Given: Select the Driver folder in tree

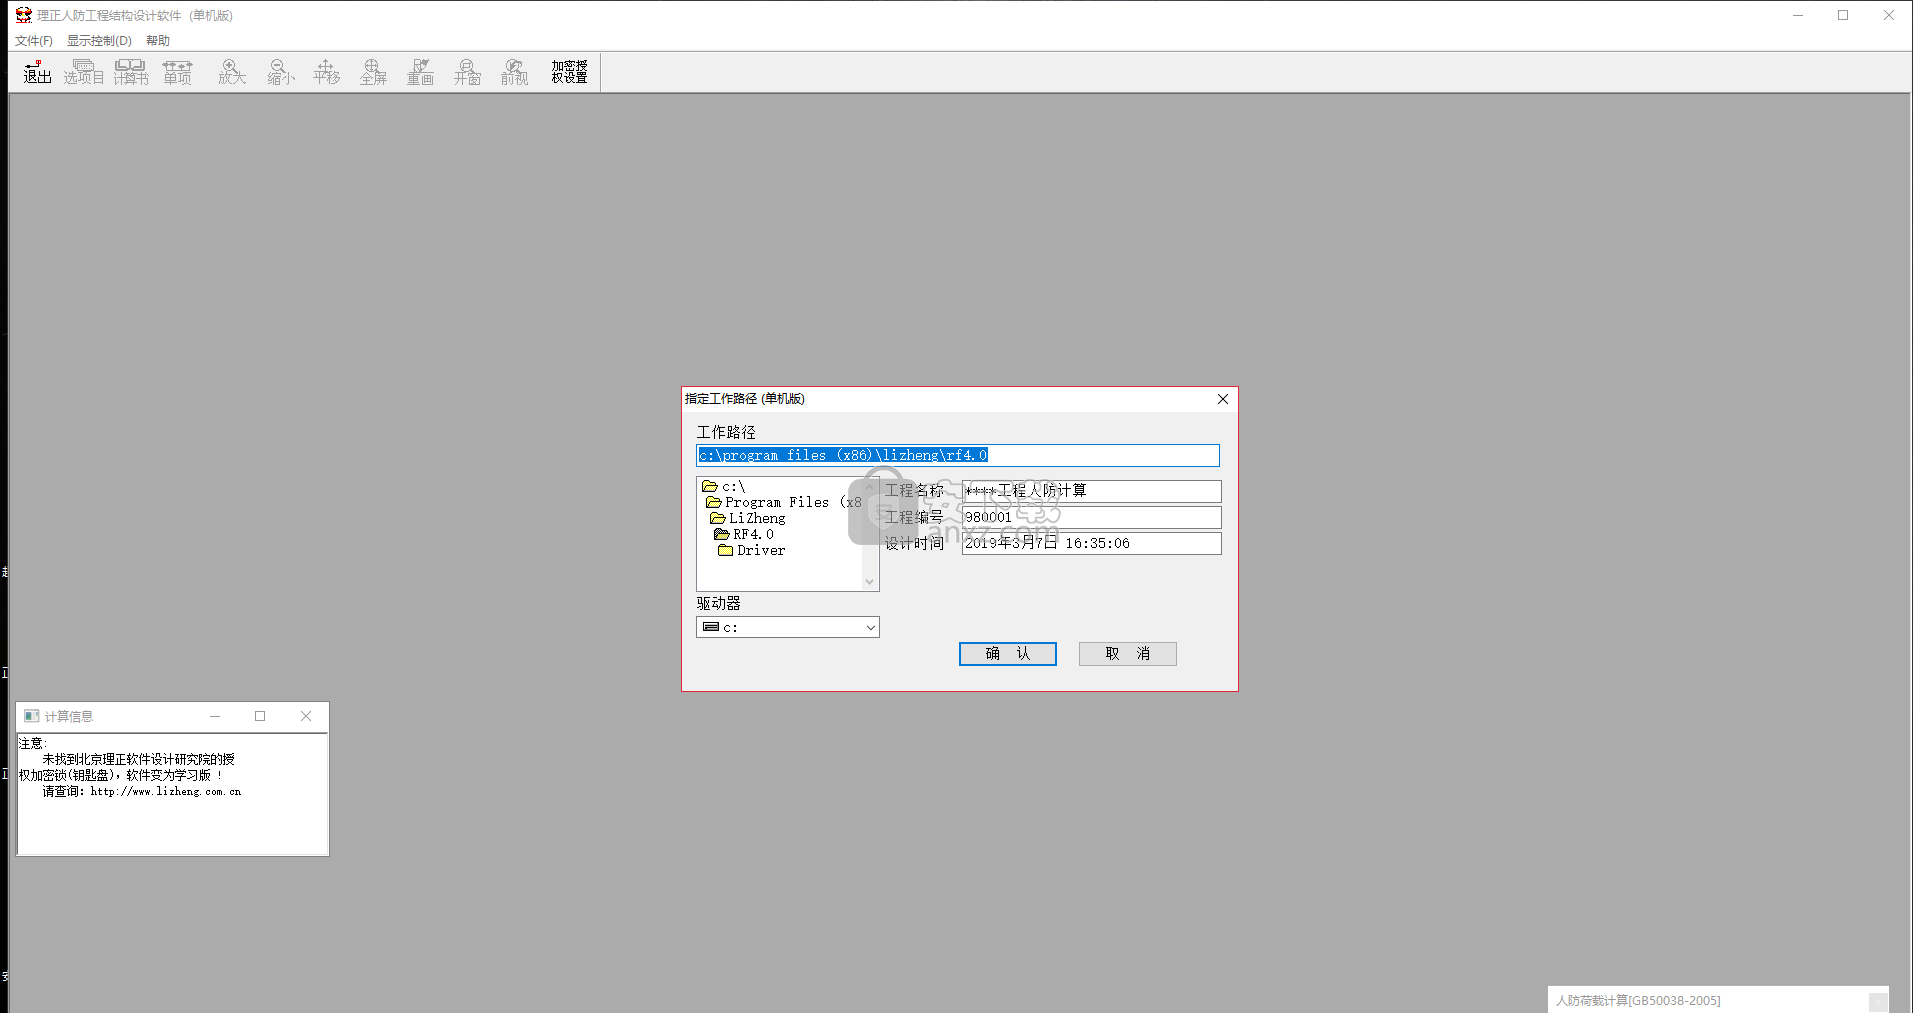Looking at the screenshot, I should 751,551.
